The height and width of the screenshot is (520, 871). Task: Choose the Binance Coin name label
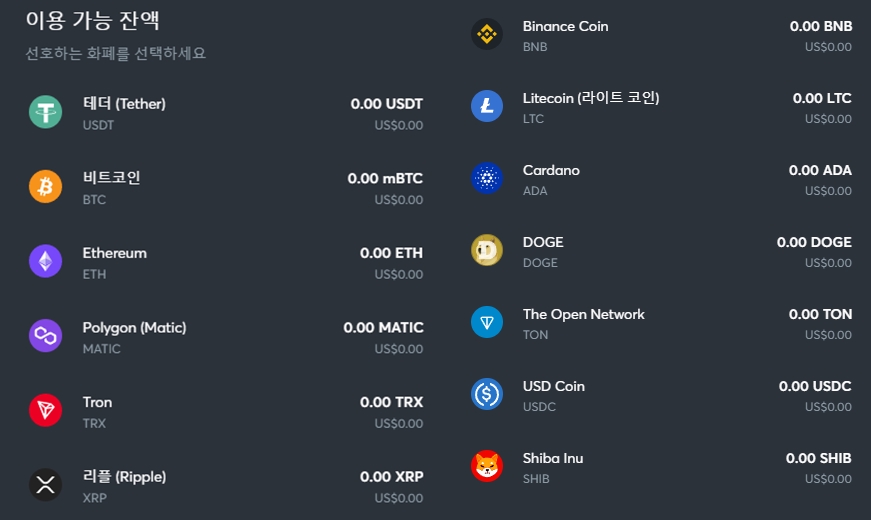tap(565, 26)
